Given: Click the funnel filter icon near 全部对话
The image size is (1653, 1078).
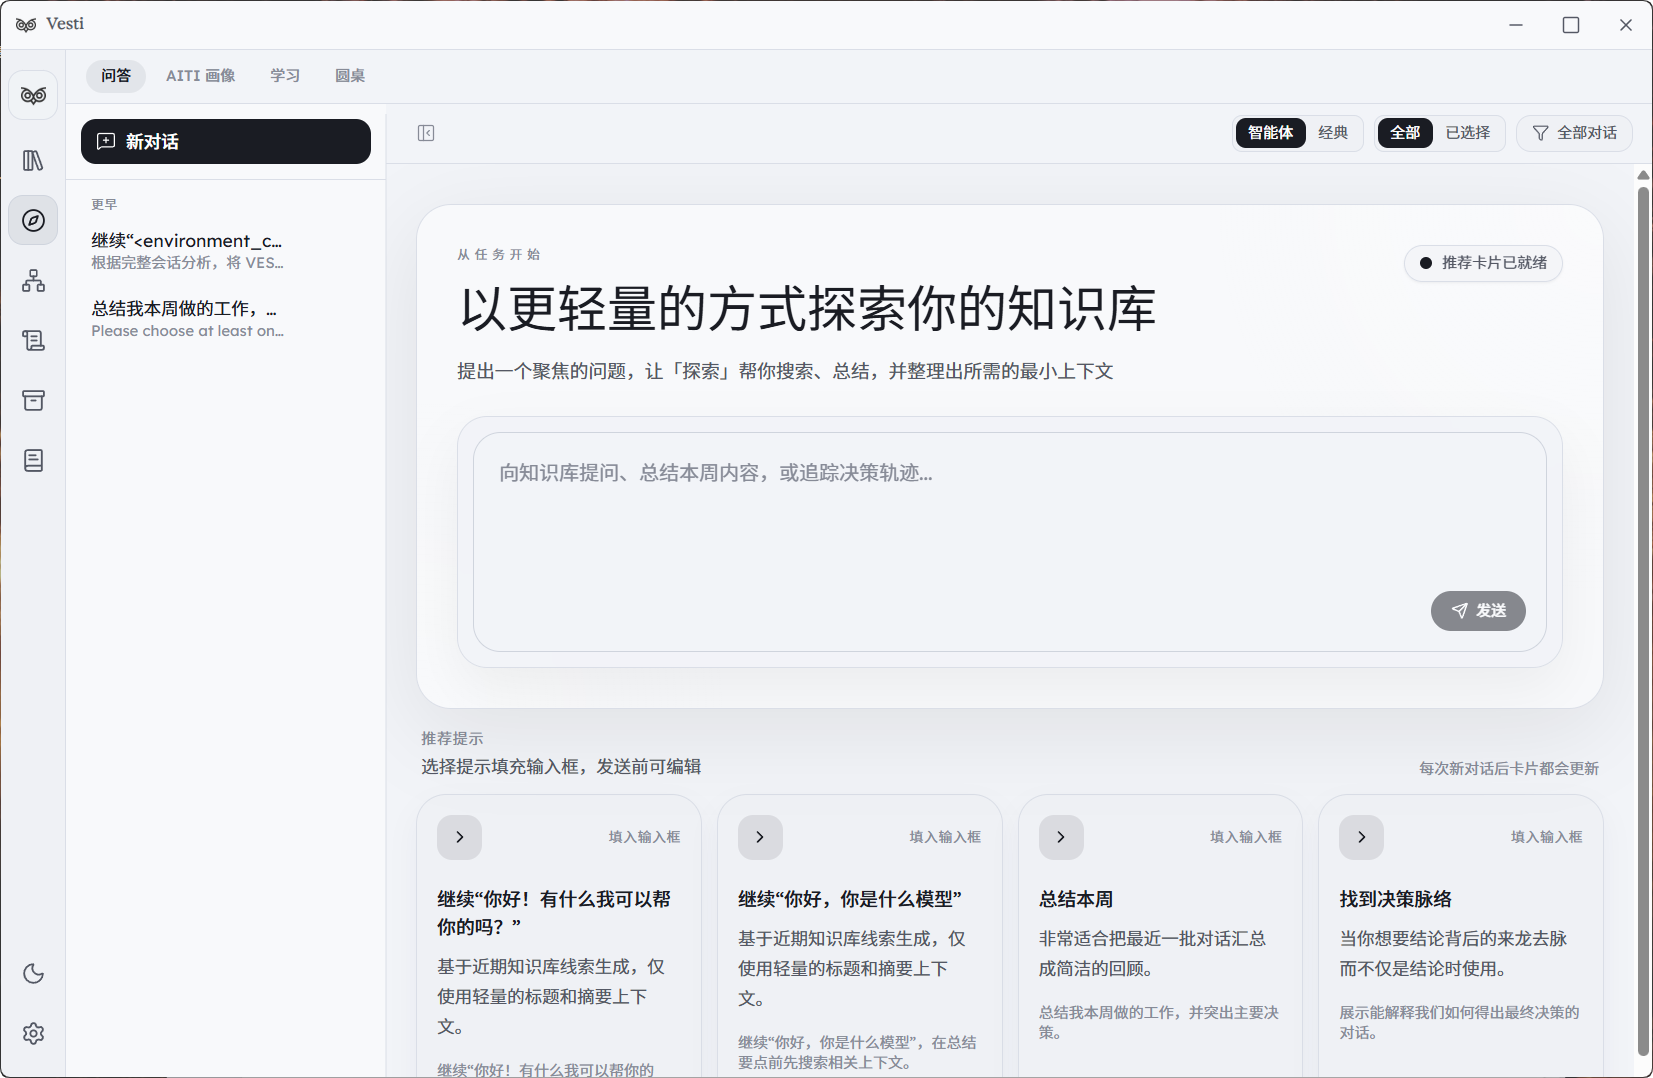Looking at the screenshot, I should coord(1541,133).
